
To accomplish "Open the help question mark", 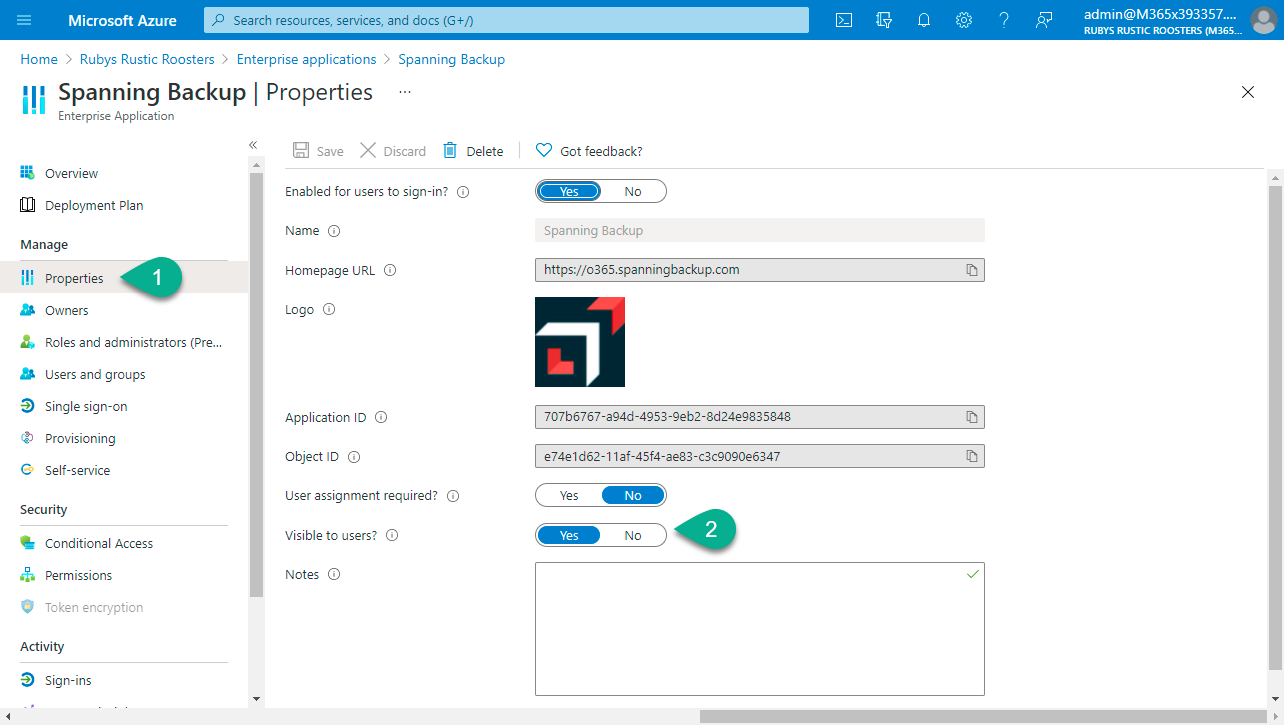I will (1004, 20).
